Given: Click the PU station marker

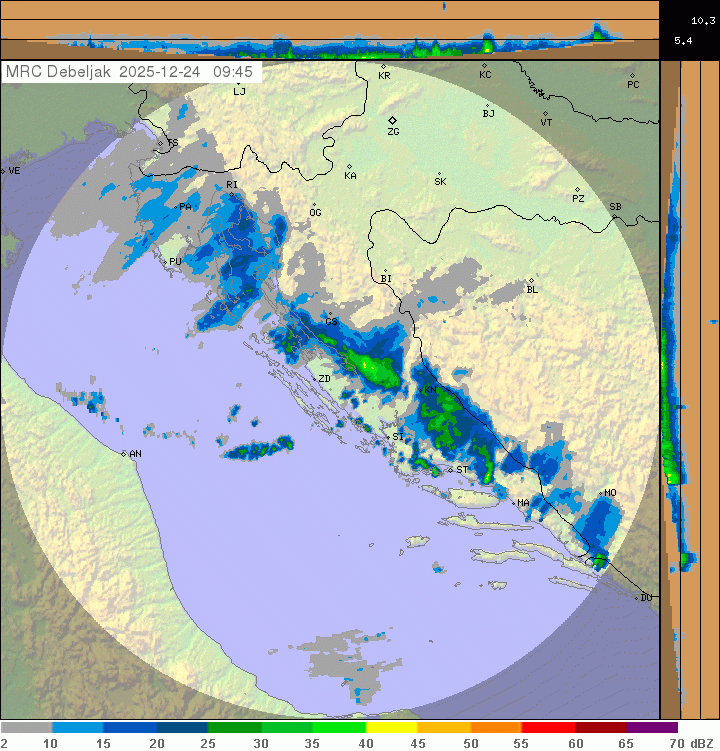Looking at the screenshot, I should [167, 261].
